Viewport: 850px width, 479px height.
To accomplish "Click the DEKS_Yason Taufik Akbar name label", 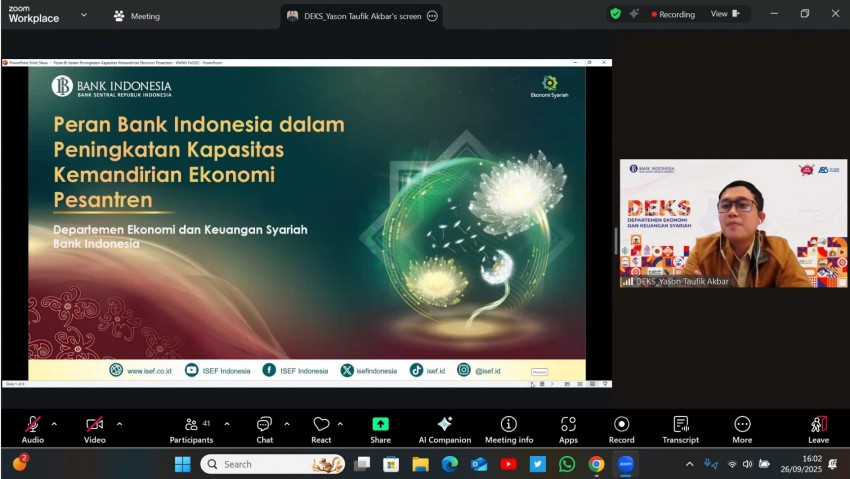I will 682,281.
